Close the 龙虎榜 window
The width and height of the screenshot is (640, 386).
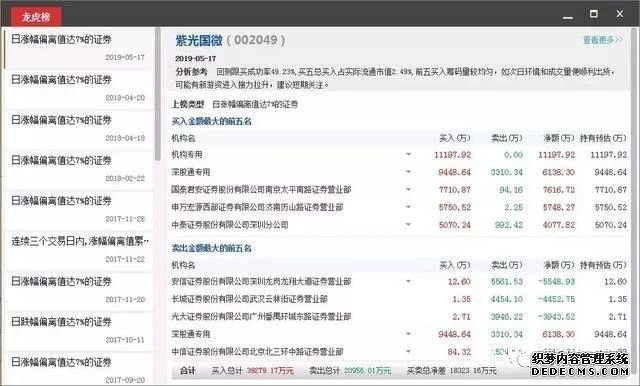(620, 14)
